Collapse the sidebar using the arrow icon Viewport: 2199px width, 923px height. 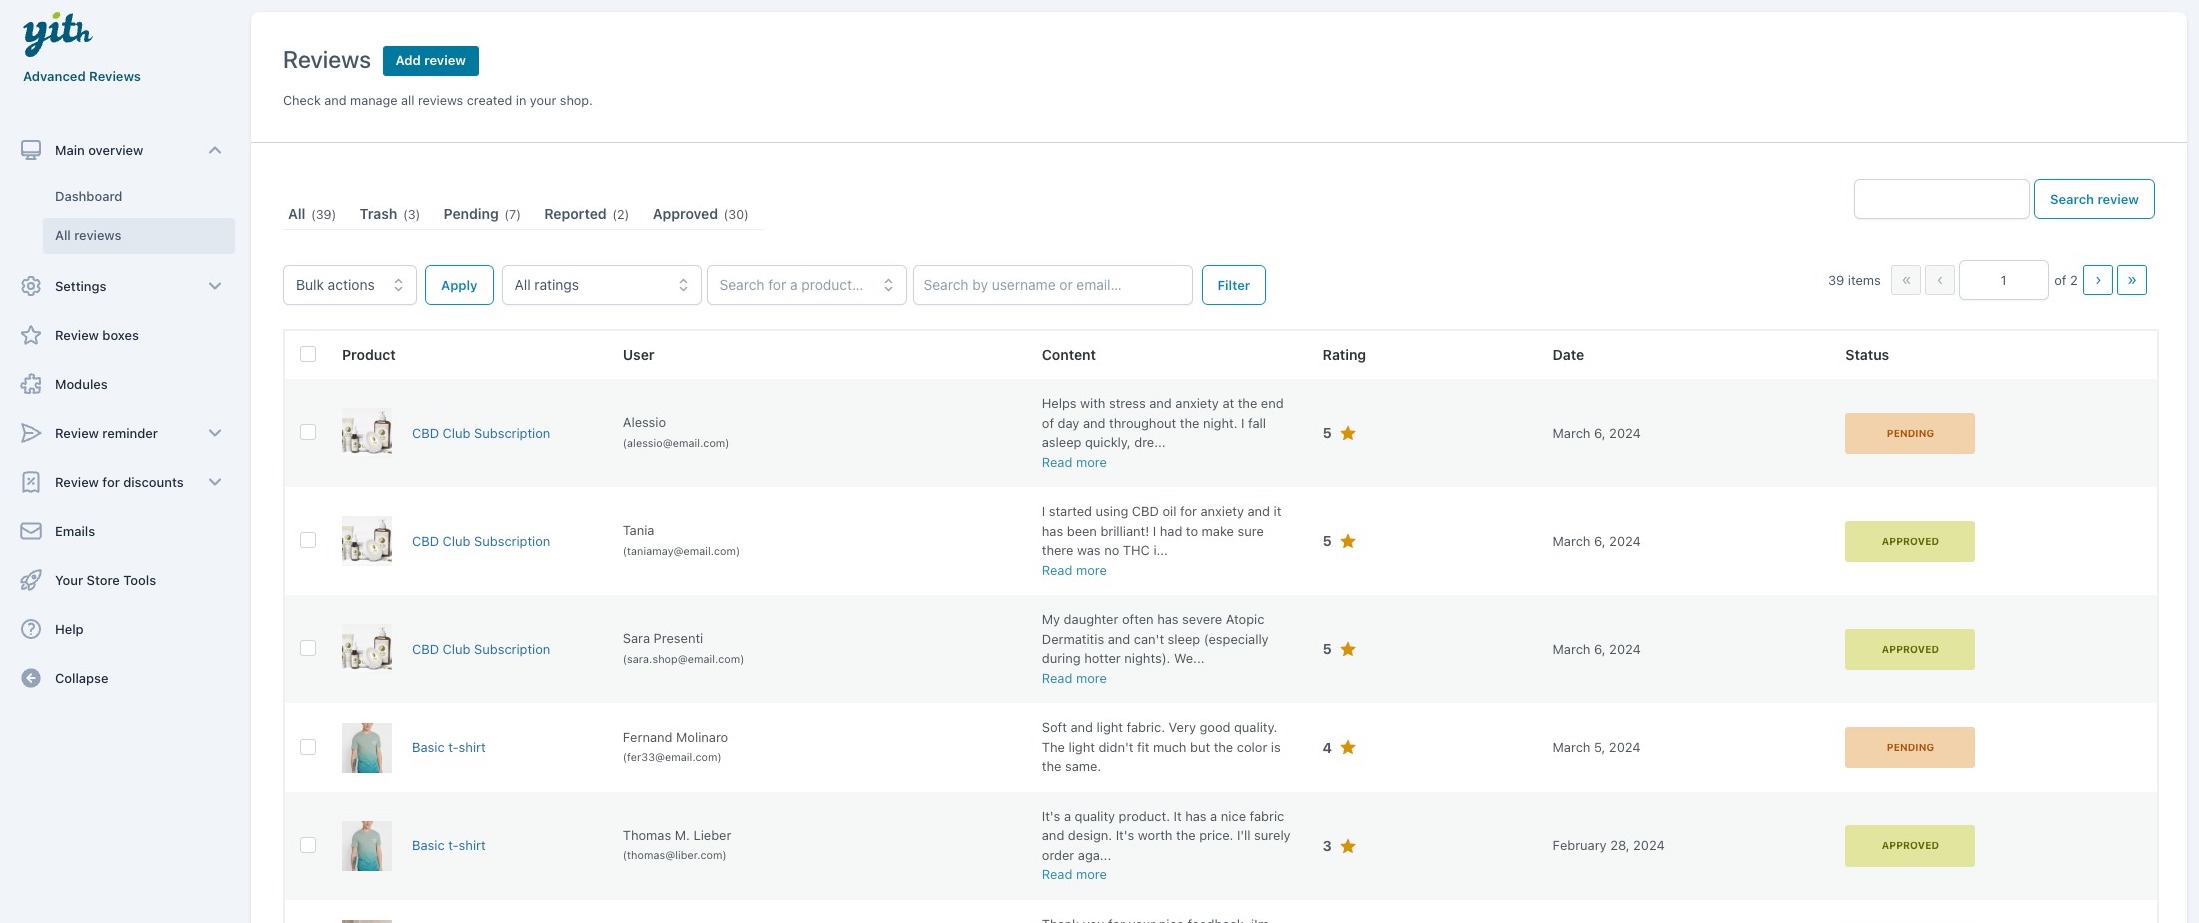tap(31, 678)
